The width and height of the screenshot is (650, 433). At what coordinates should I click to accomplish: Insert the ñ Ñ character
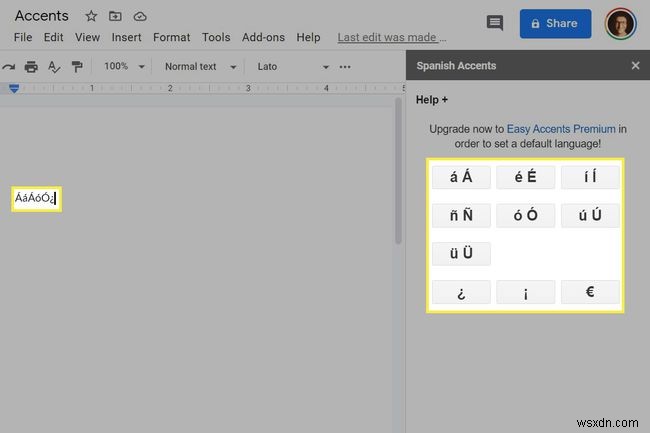coord(461,215)
